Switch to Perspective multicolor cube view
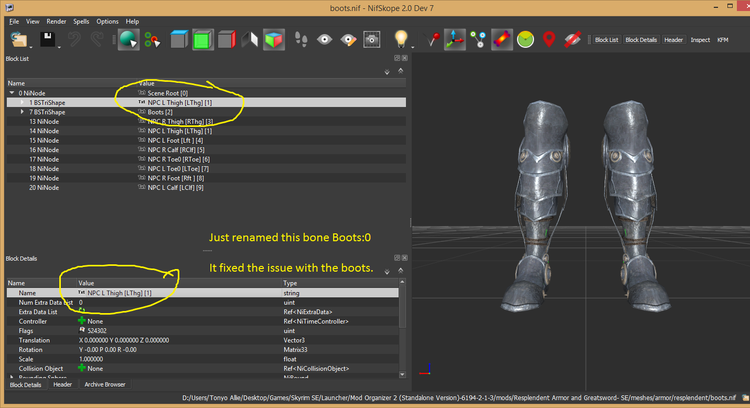The height and width of the screenshot is (408, 750). [x=274, y=40]
